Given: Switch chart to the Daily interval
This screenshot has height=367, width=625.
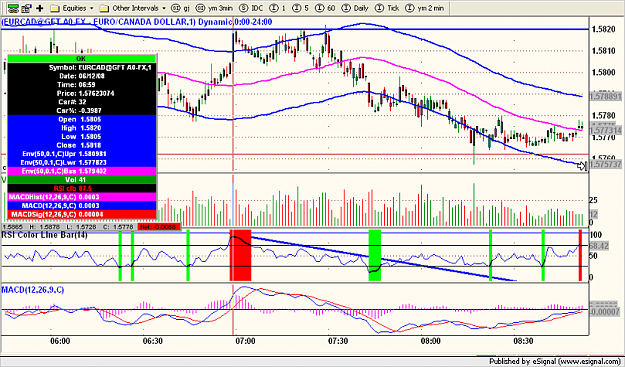Looking at the screenshot, I should 356,8.
